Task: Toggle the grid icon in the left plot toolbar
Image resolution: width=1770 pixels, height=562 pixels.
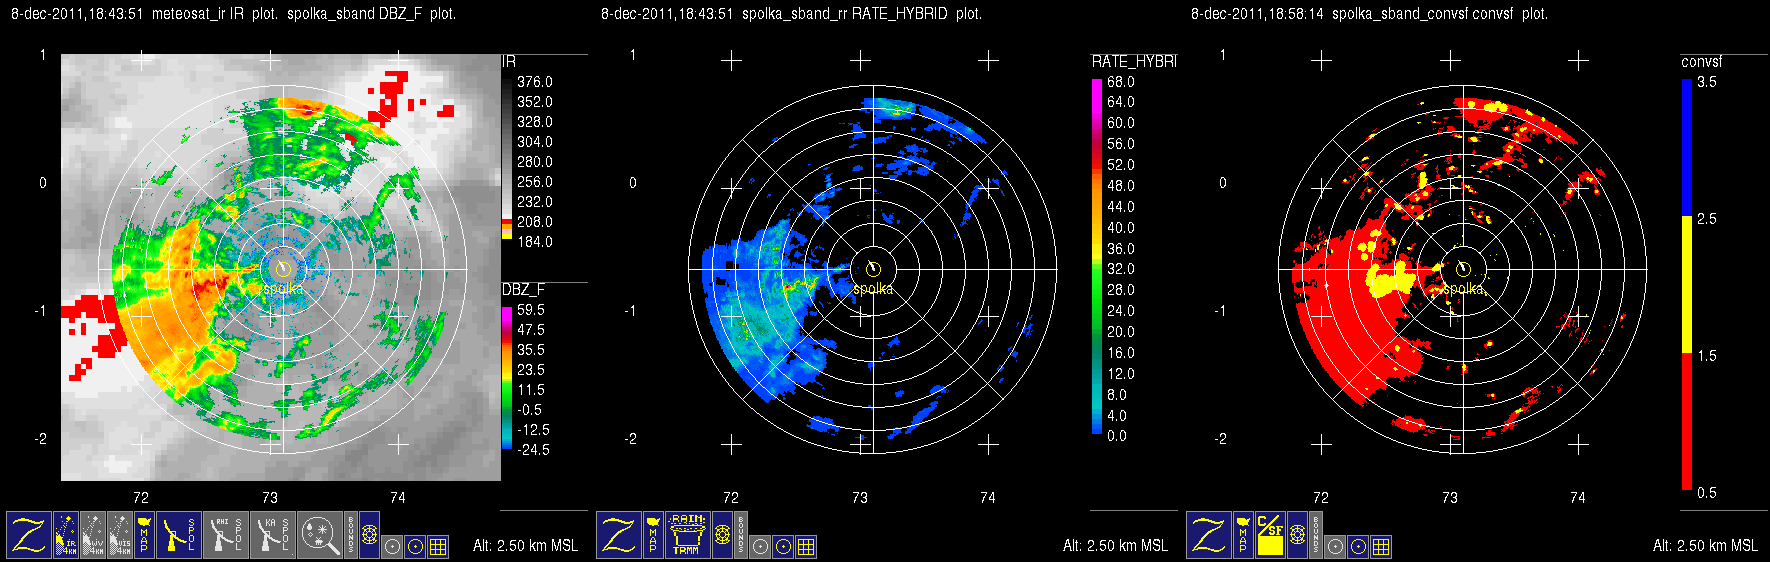Action: [438, 547]
